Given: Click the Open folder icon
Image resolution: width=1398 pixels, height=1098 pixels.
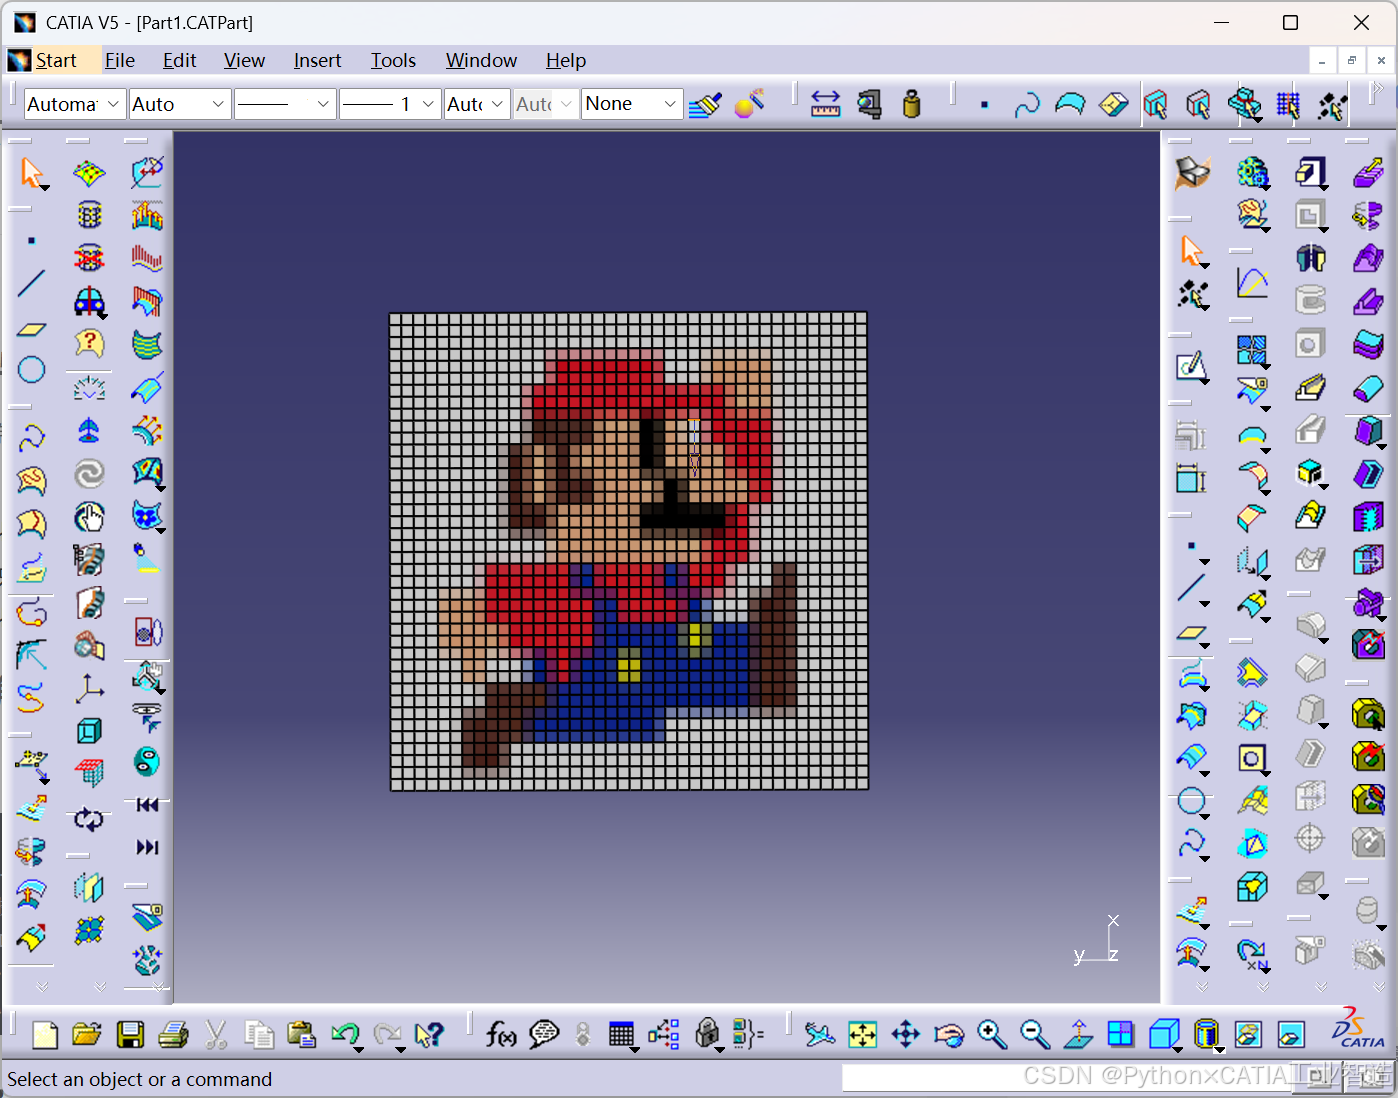Looking at the screenshot, I should pos(87,1034).
